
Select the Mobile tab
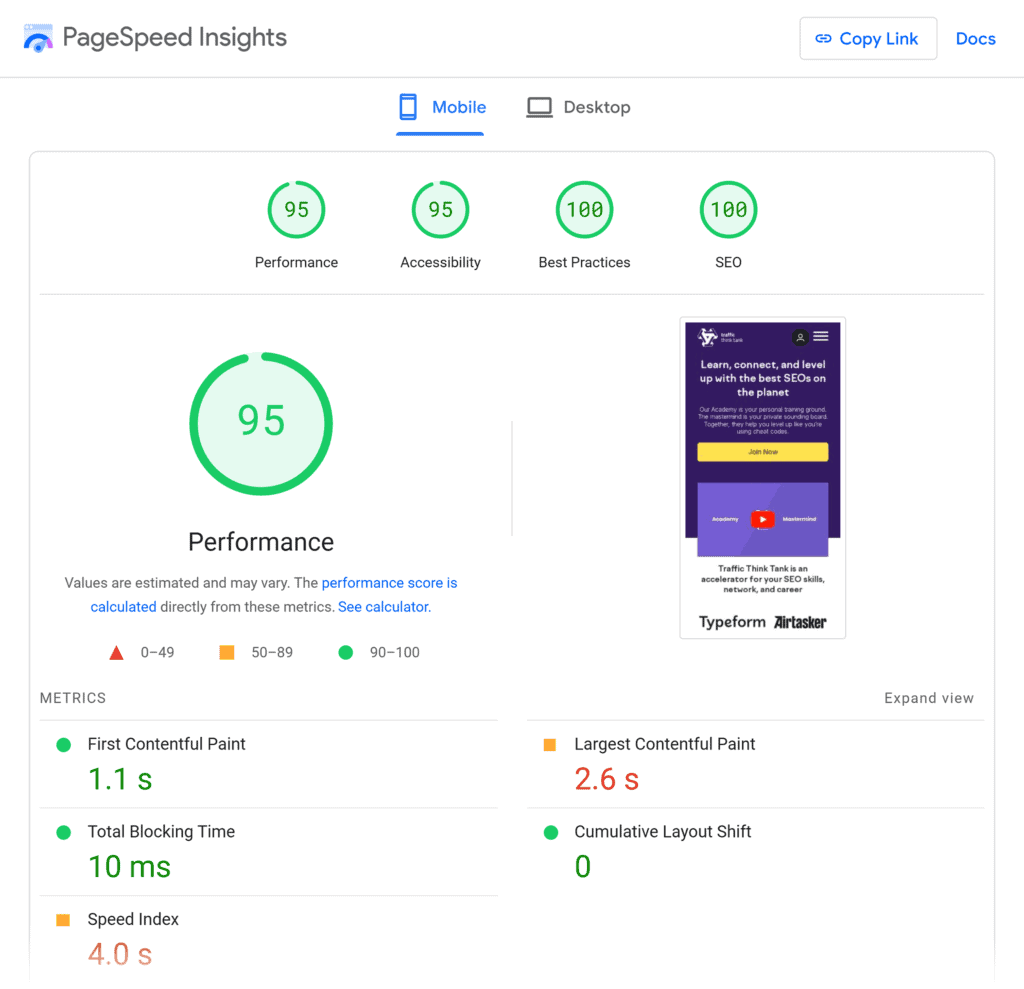click(459, 107)
